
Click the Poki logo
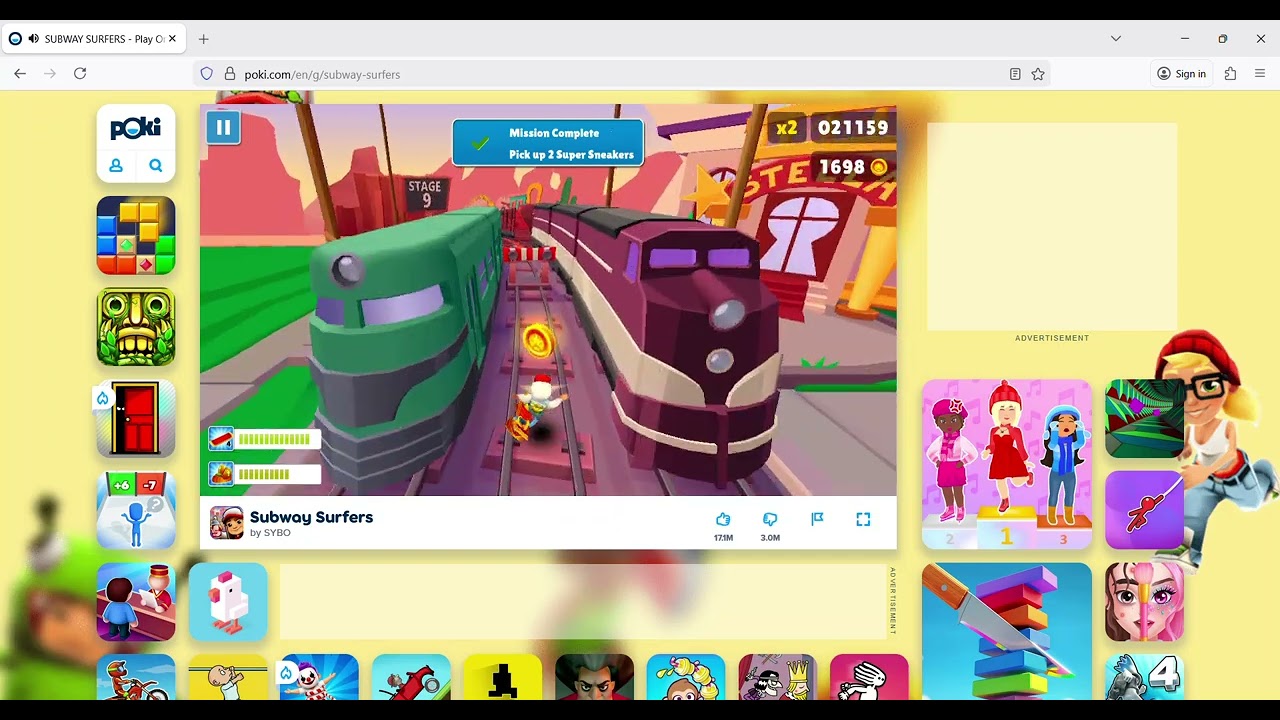point(136,128)
